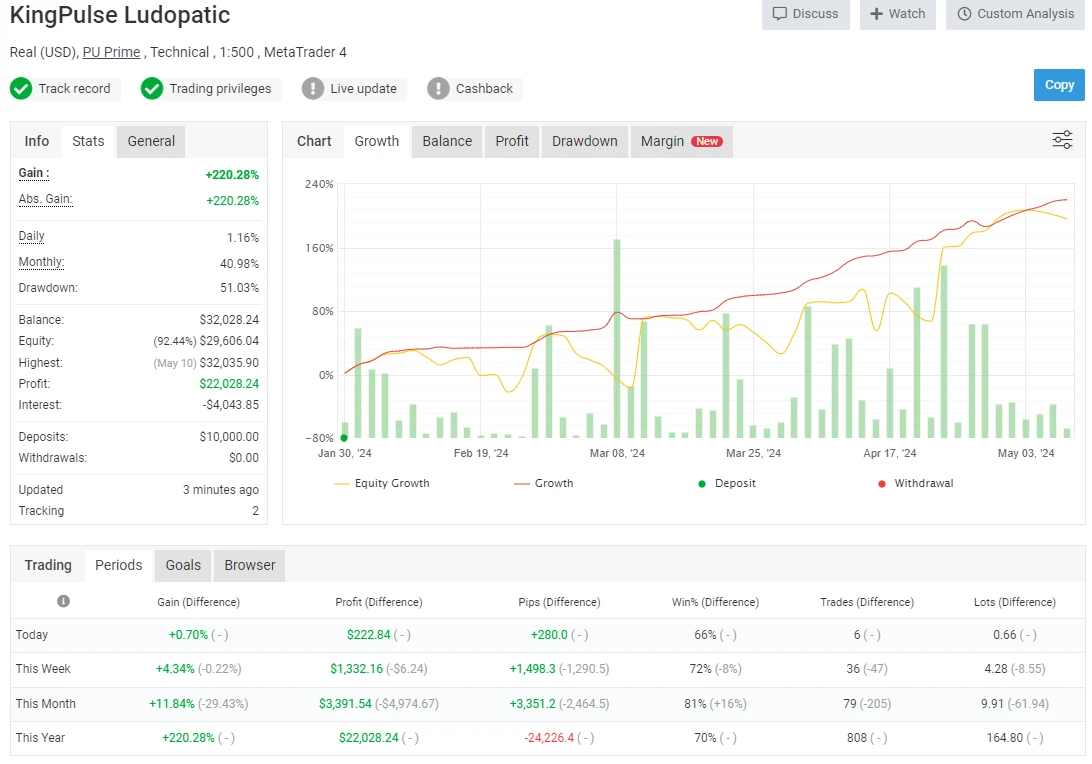This screenshot has width=1092, height=764.
Task: Select the General tab in Info panel
Action: tap(151, 141)
